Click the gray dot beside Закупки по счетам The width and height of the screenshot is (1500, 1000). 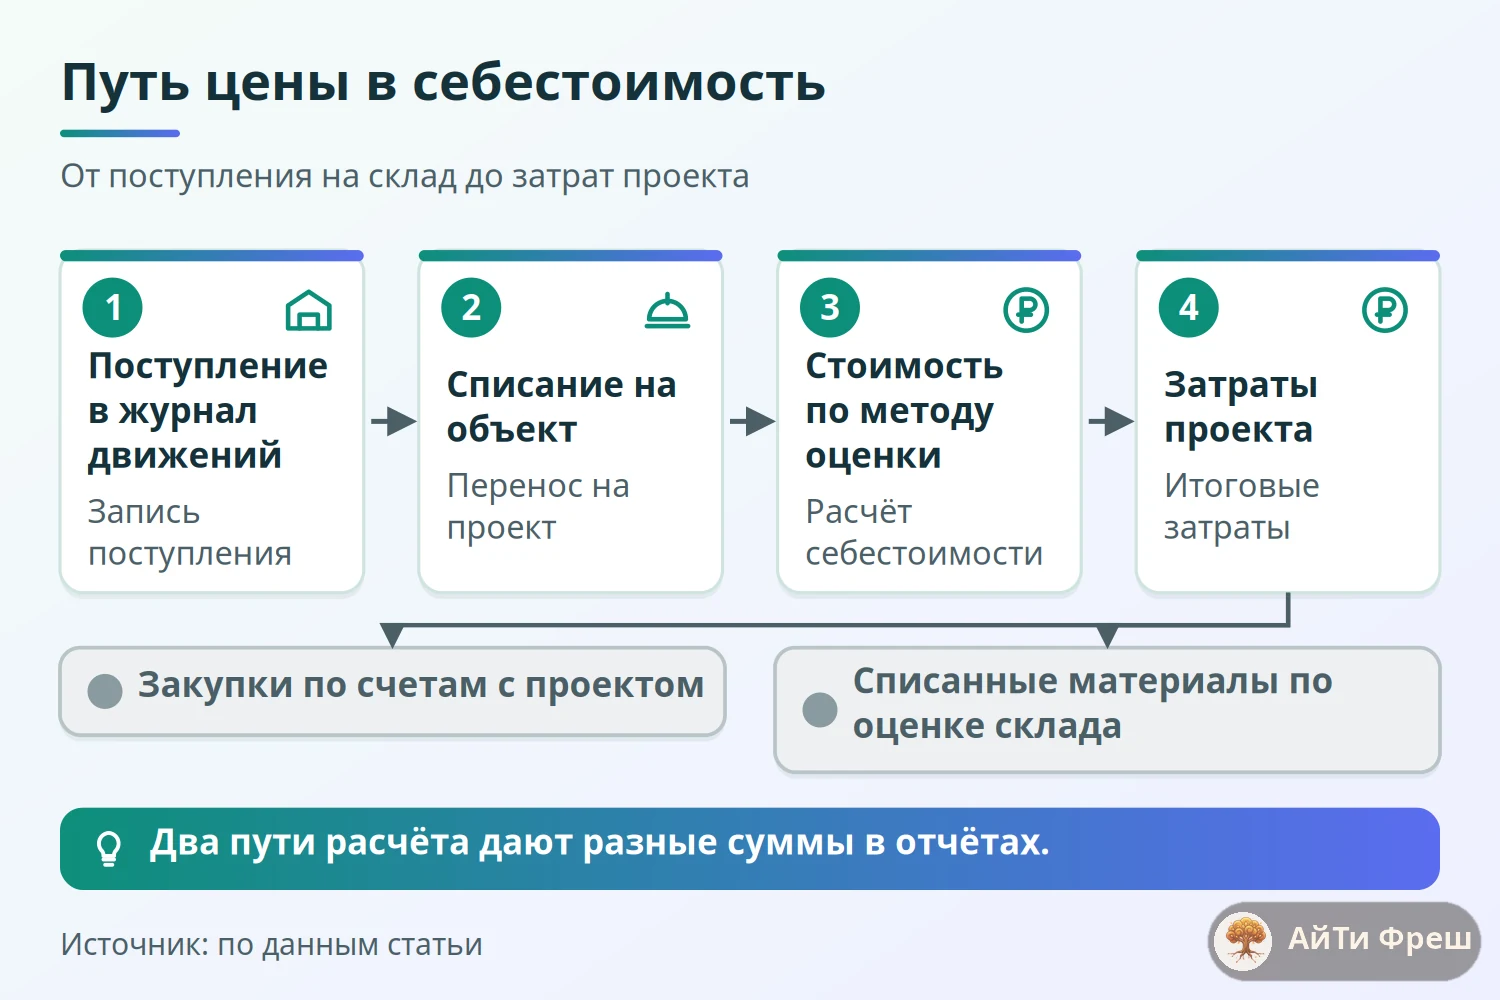pyautogui.click(x=105, y=691)
